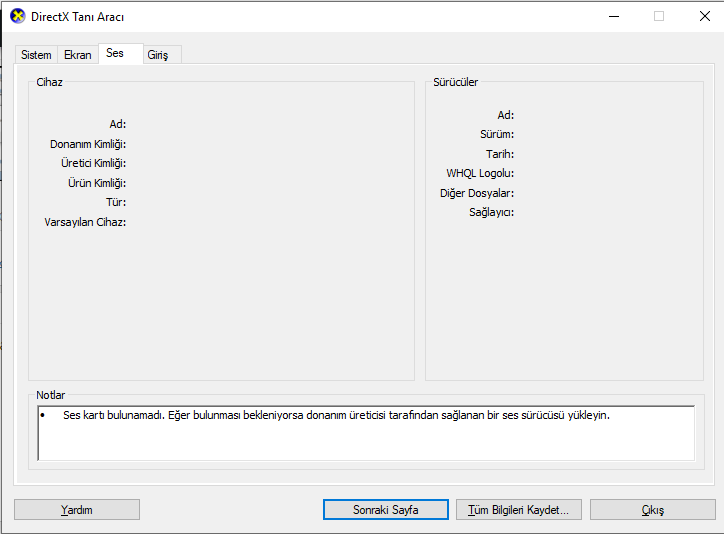Go to Sonraki Sayfa
Screen dimensions: 724x534
[386, 510]
